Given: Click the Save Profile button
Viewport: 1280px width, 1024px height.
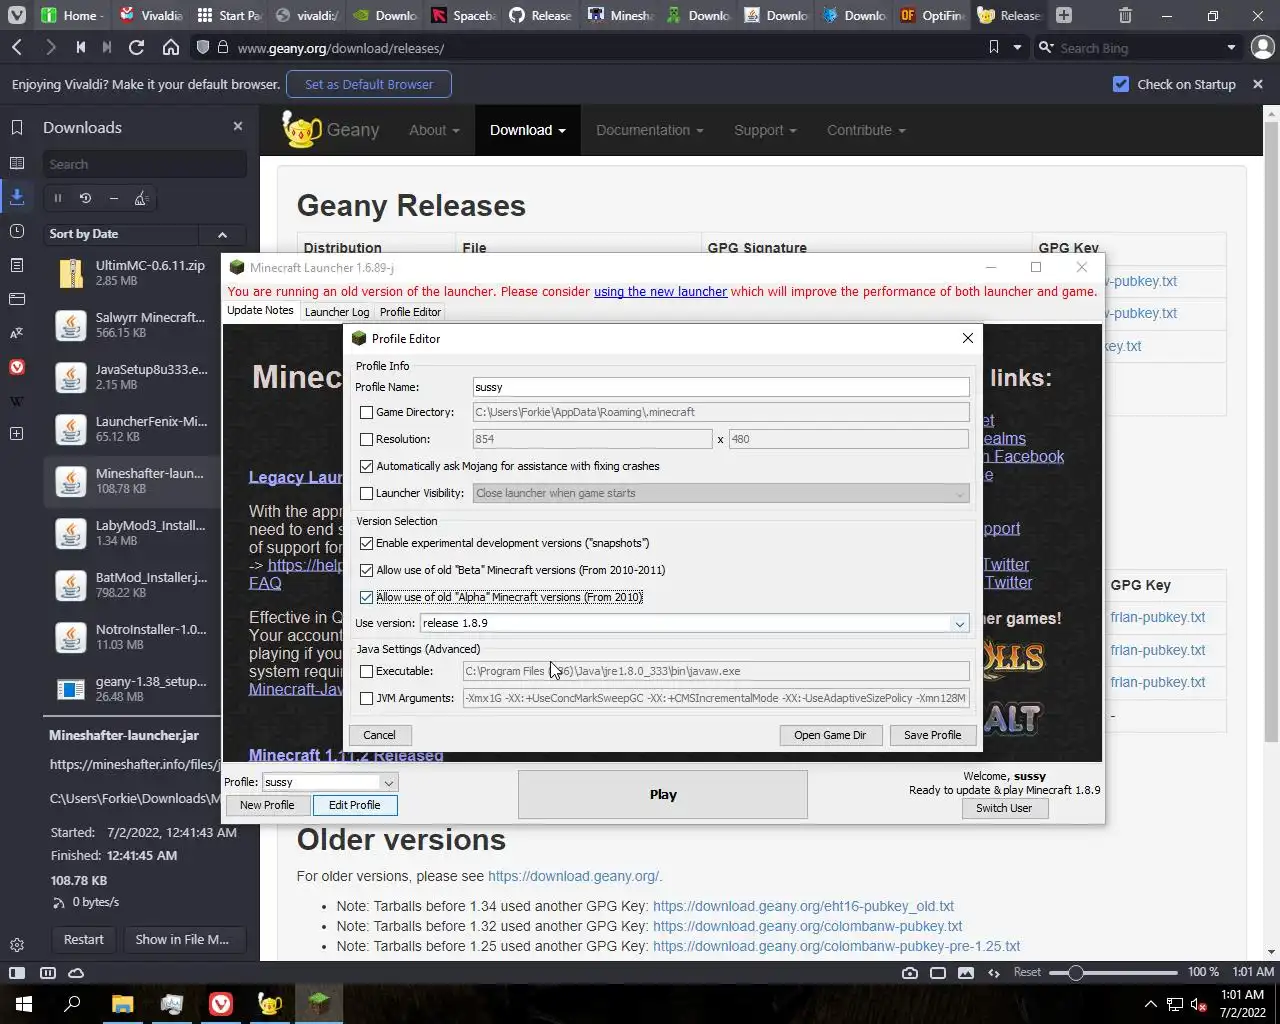Looking at the screenshot, I should click(932, 735).
